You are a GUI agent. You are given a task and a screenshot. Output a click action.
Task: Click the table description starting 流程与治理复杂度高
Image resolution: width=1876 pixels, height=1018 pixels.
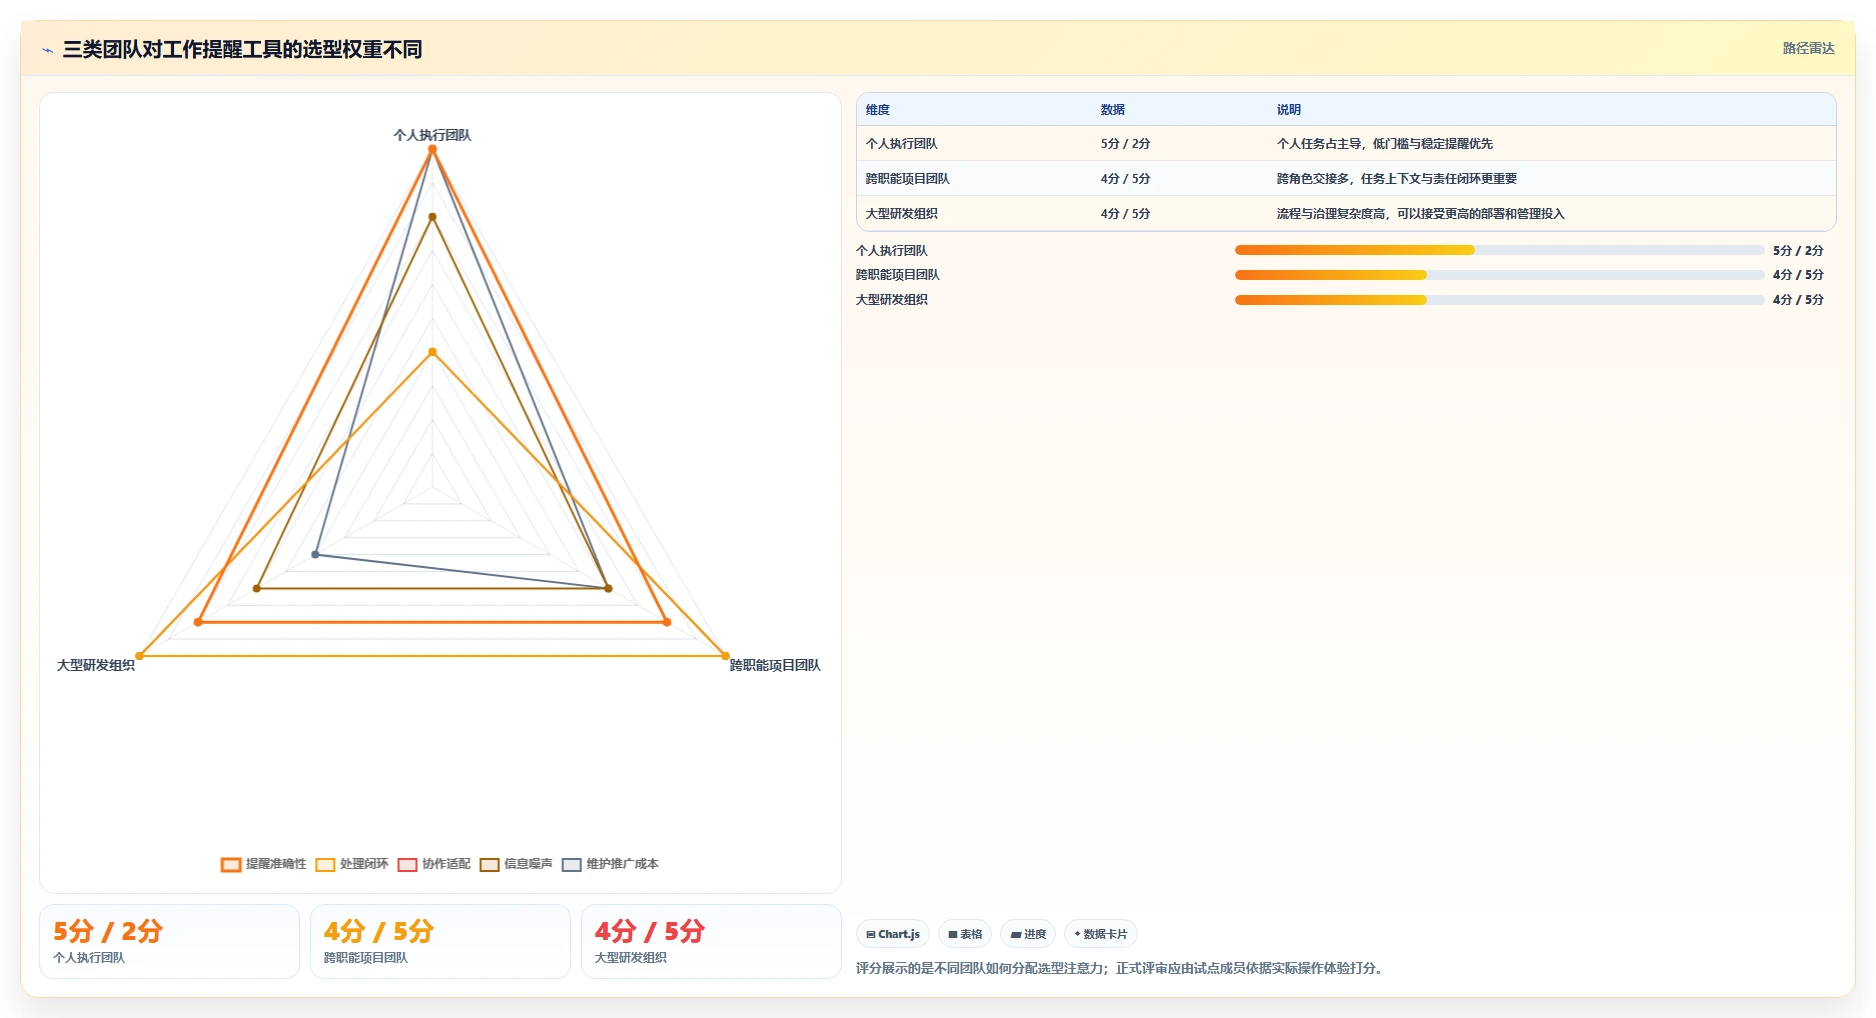(1420, 214)
